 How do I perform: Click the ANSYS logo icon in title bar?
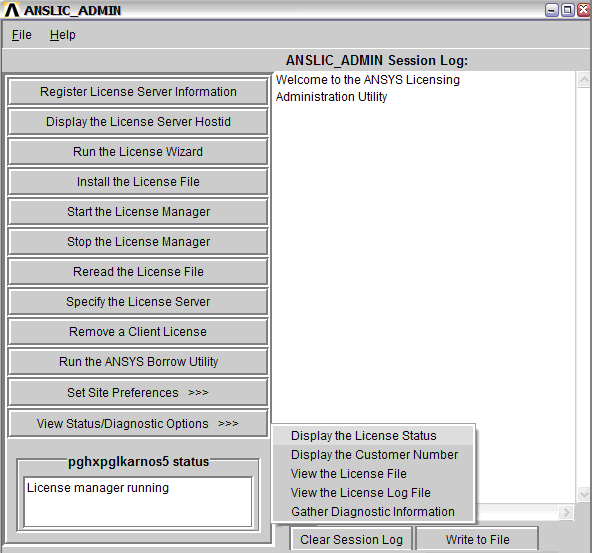12,10
